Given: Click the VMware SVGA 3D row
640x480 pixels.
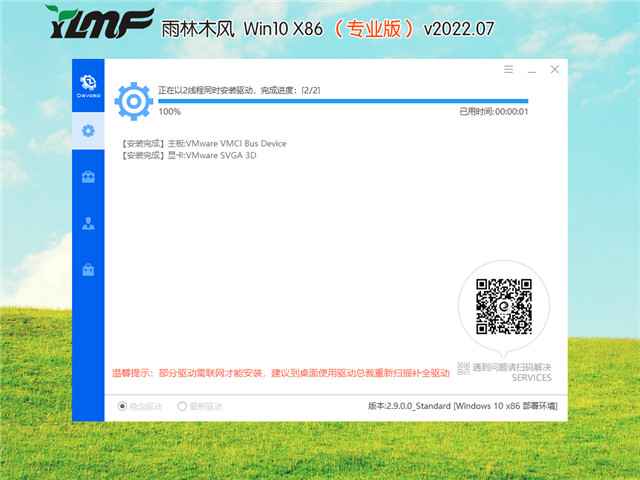Looking at the screenshot, I should click(x=189, y=155).
